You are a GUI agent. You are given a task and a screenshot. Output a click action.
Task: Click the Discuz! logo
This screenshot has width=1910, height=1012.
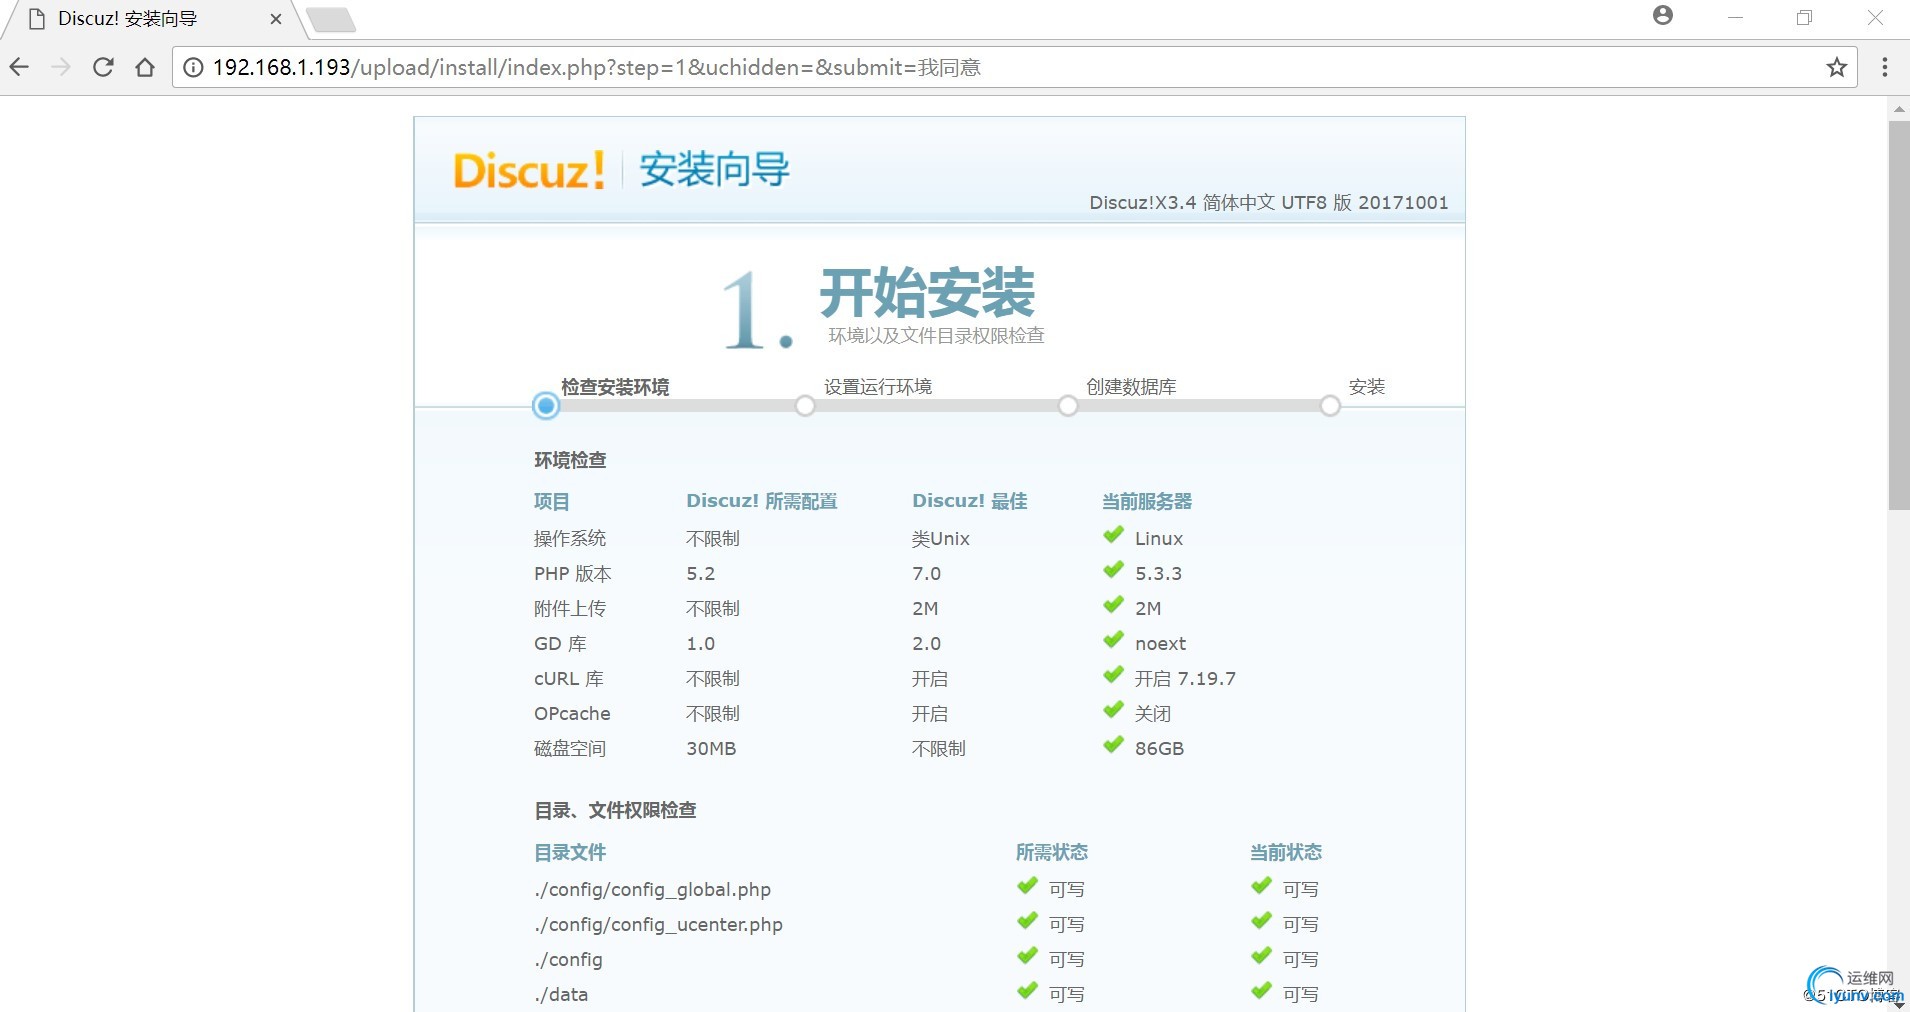529,170
